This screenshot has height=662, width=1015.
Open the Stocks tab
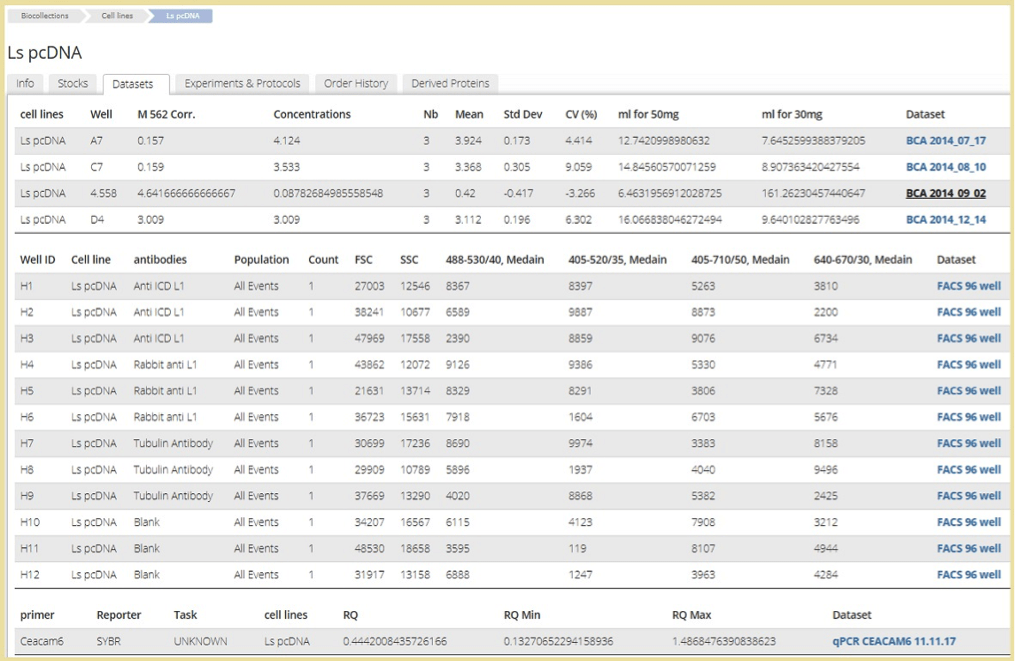[73, 84]
